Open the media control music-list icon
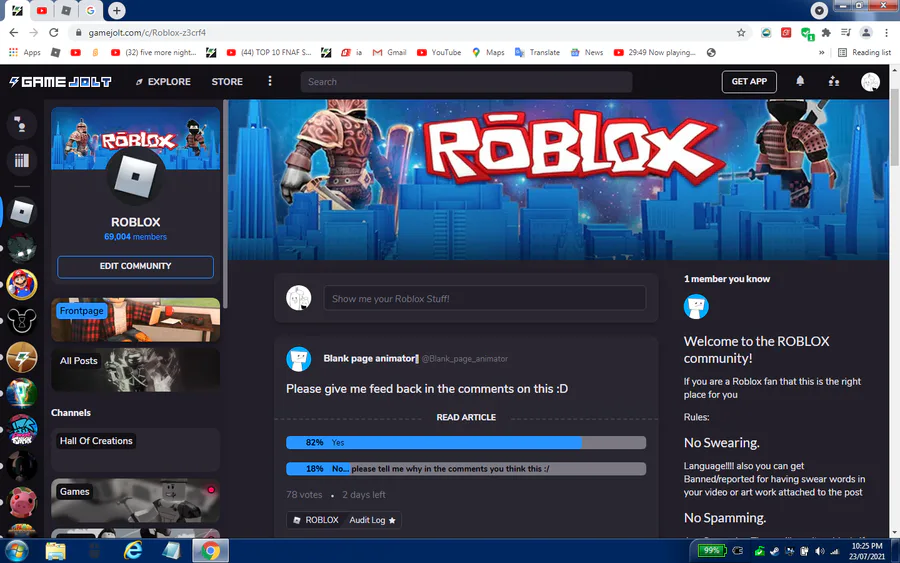Screen dimensions: 900x563 [x=846, y=33]
